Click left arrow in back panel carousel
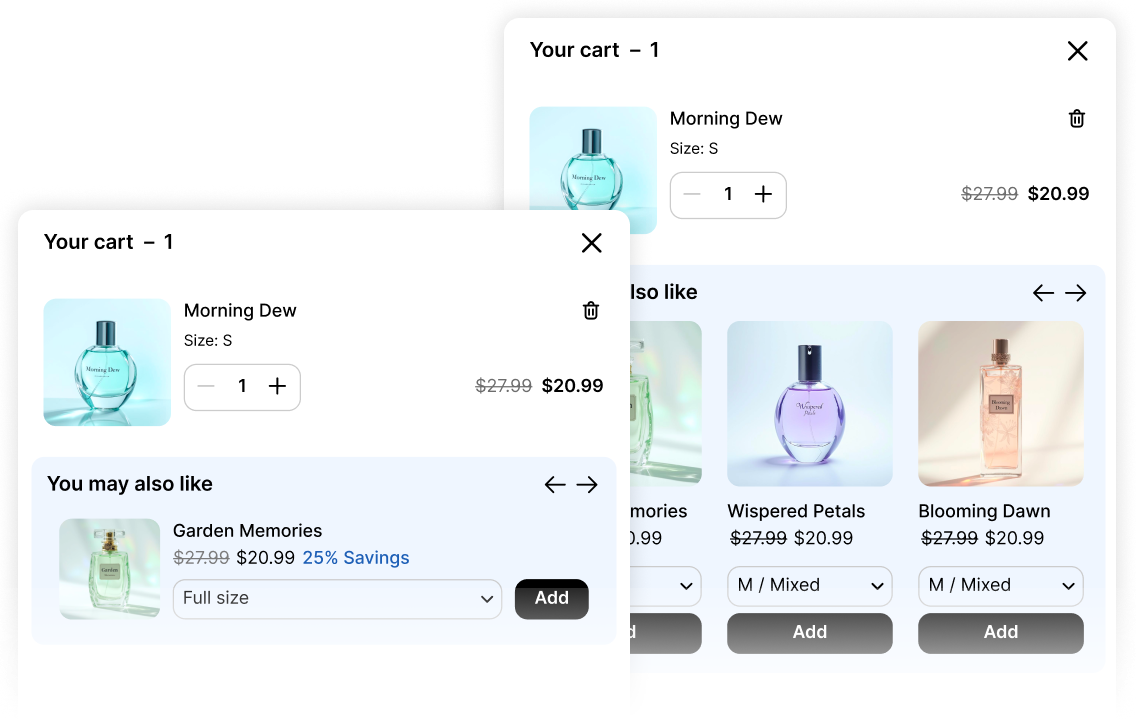Screen dimensions: 1136x720 coord(1043,293)
